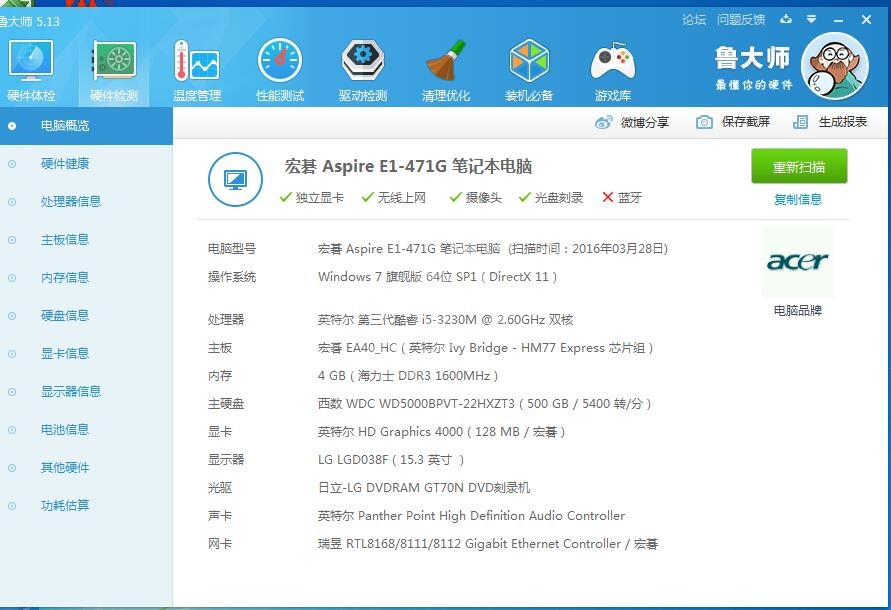This screenshot has width=891, height=610.
Task: Open 问题反馈 feedback link
Action: pos(741,20)
